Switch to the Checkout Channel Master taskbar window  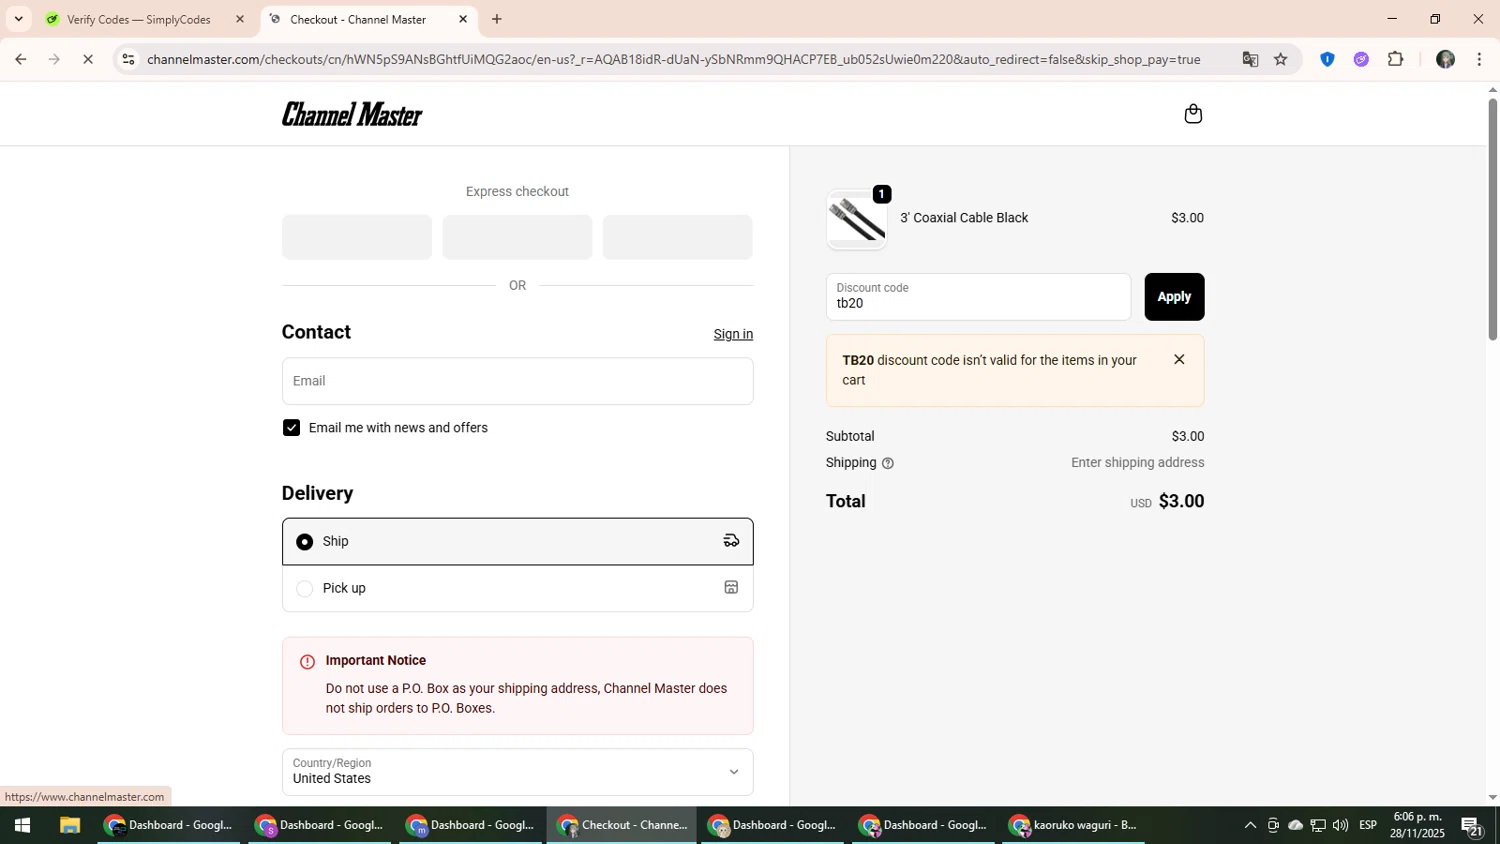[x=622, y=825]
